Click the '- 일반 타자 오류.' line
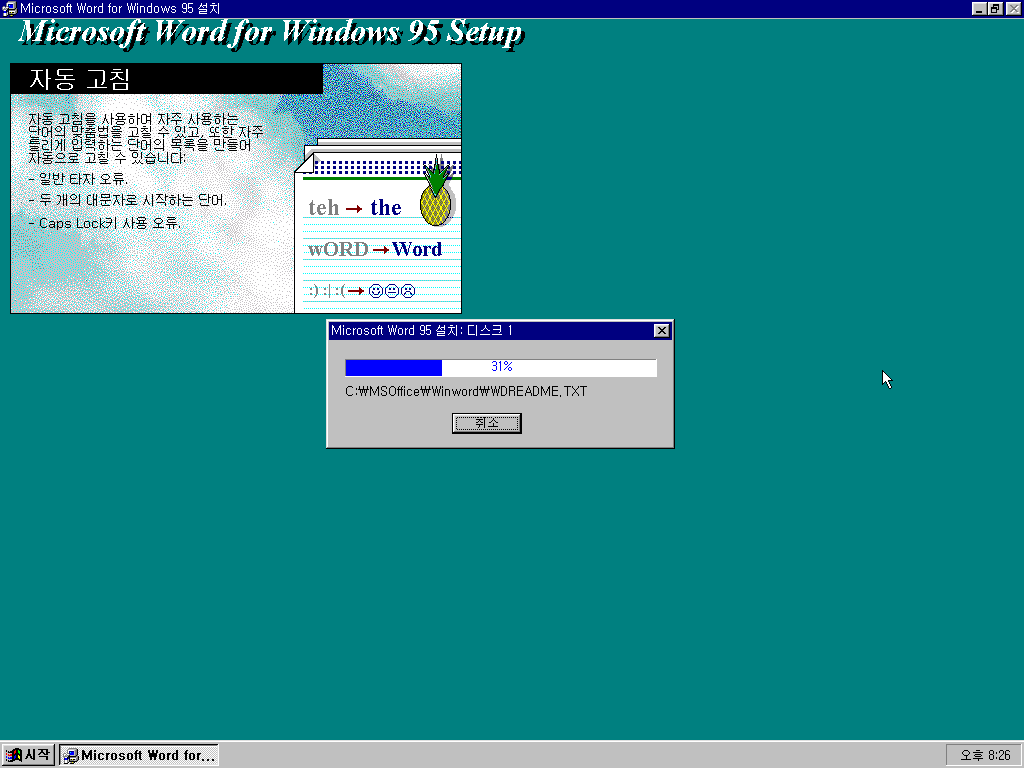This screenshot has height=768, width=1024. (78, 179)
